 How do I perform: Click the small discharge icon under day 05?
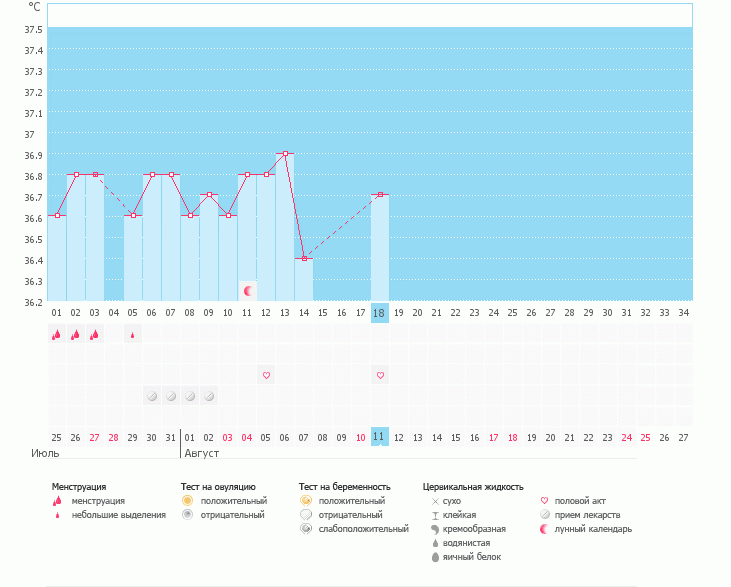pyautogui.click(x=132, y=335)
